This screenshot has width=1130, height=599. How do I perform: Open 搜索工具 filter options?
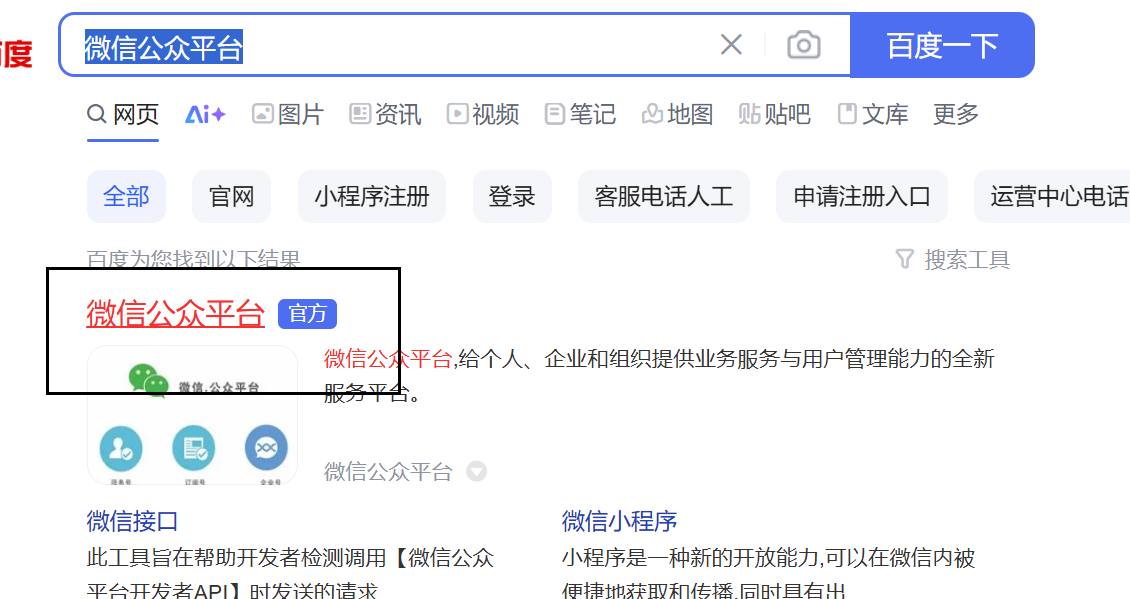[953, 259]
